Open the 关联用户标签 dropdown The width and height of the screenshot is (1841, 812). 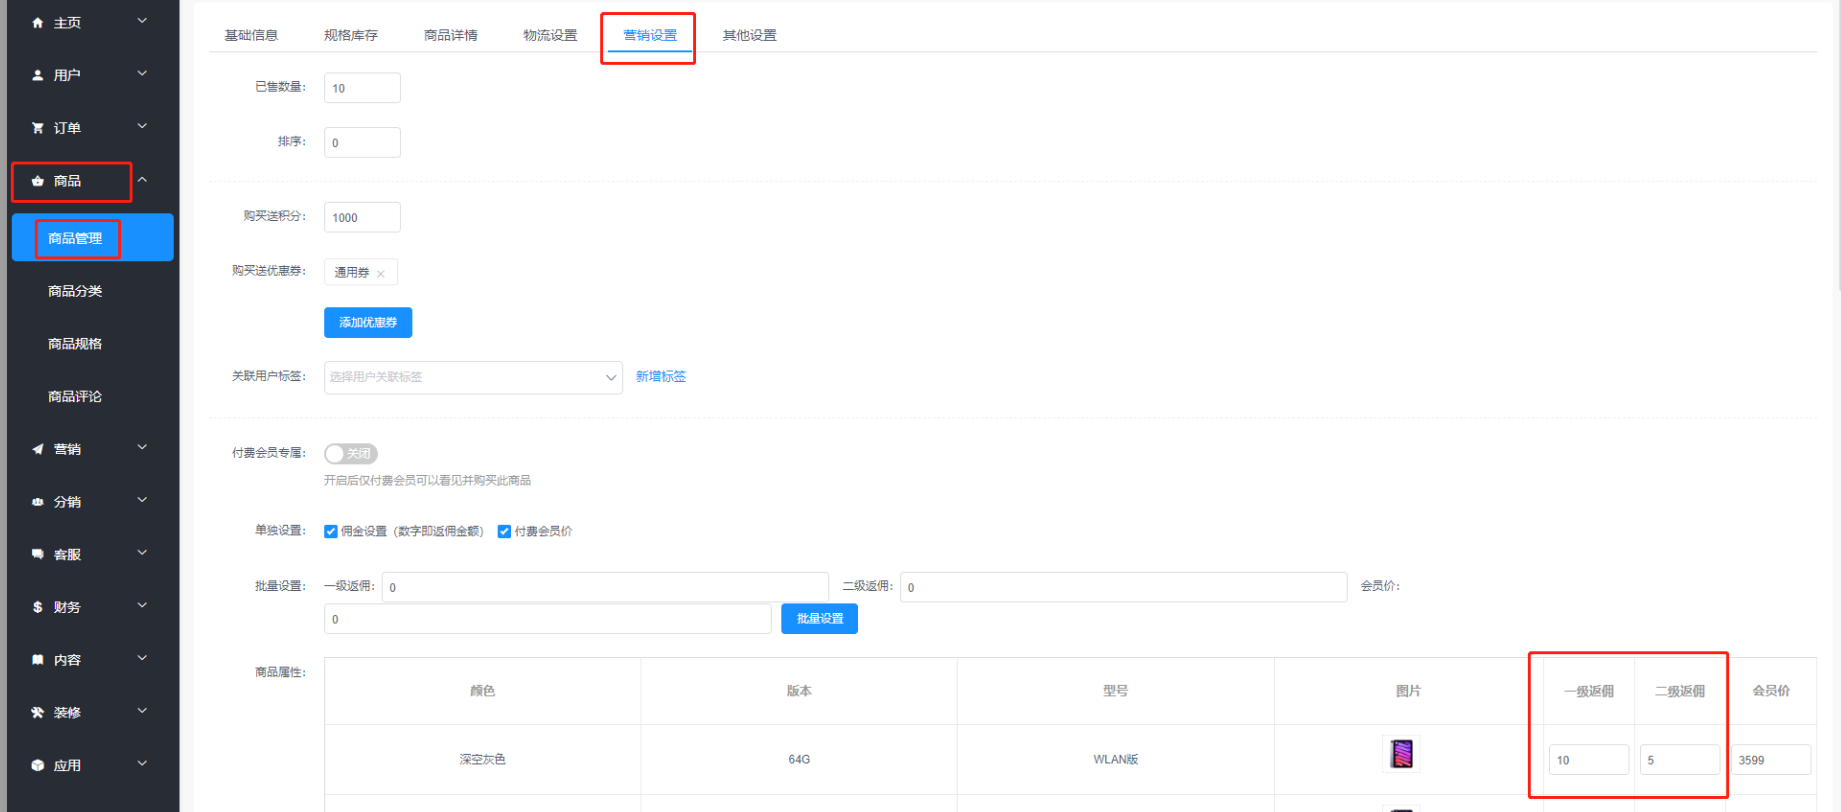[472, 377]
